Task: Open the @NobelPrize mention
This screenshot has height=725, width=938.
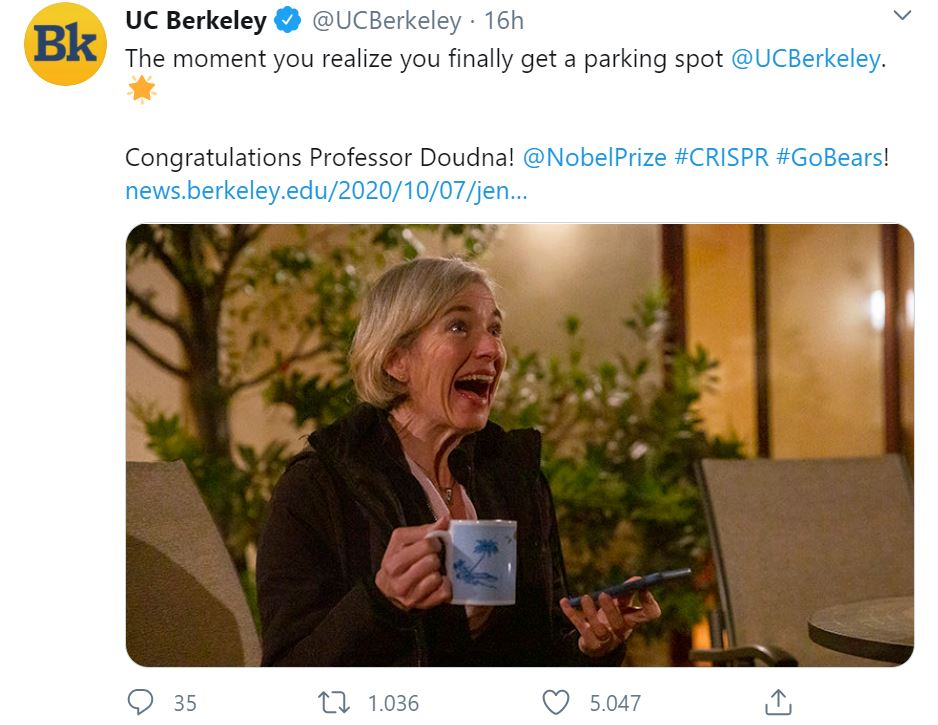Action: (594, 157)
